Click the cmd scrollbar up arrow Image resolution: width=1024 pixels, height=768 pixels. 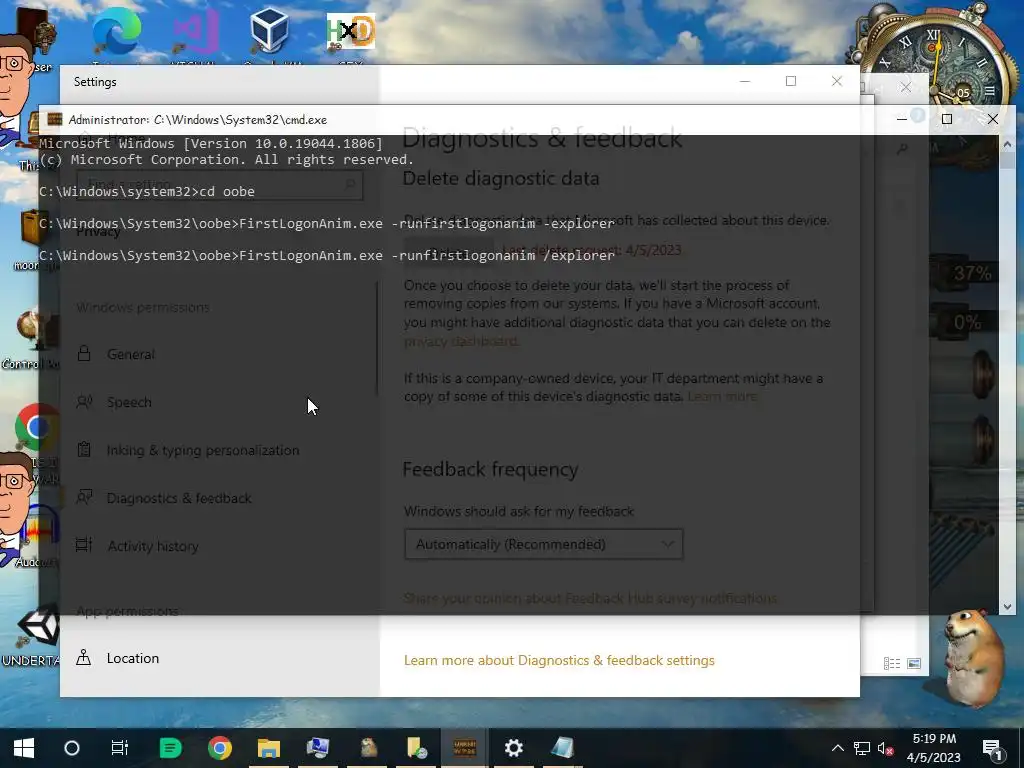[x=1007, y=144]
